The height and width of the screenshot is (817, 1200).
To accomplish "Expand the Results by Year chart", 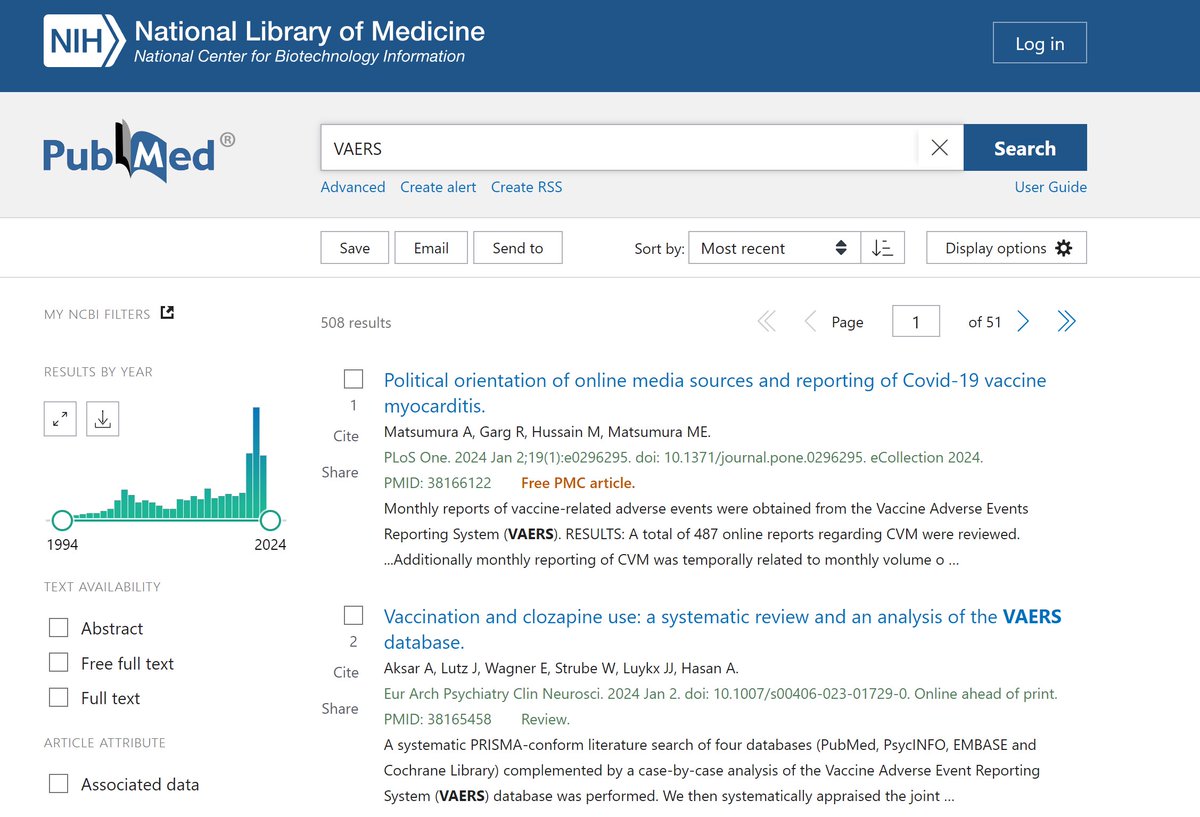I will pos(60,419).
